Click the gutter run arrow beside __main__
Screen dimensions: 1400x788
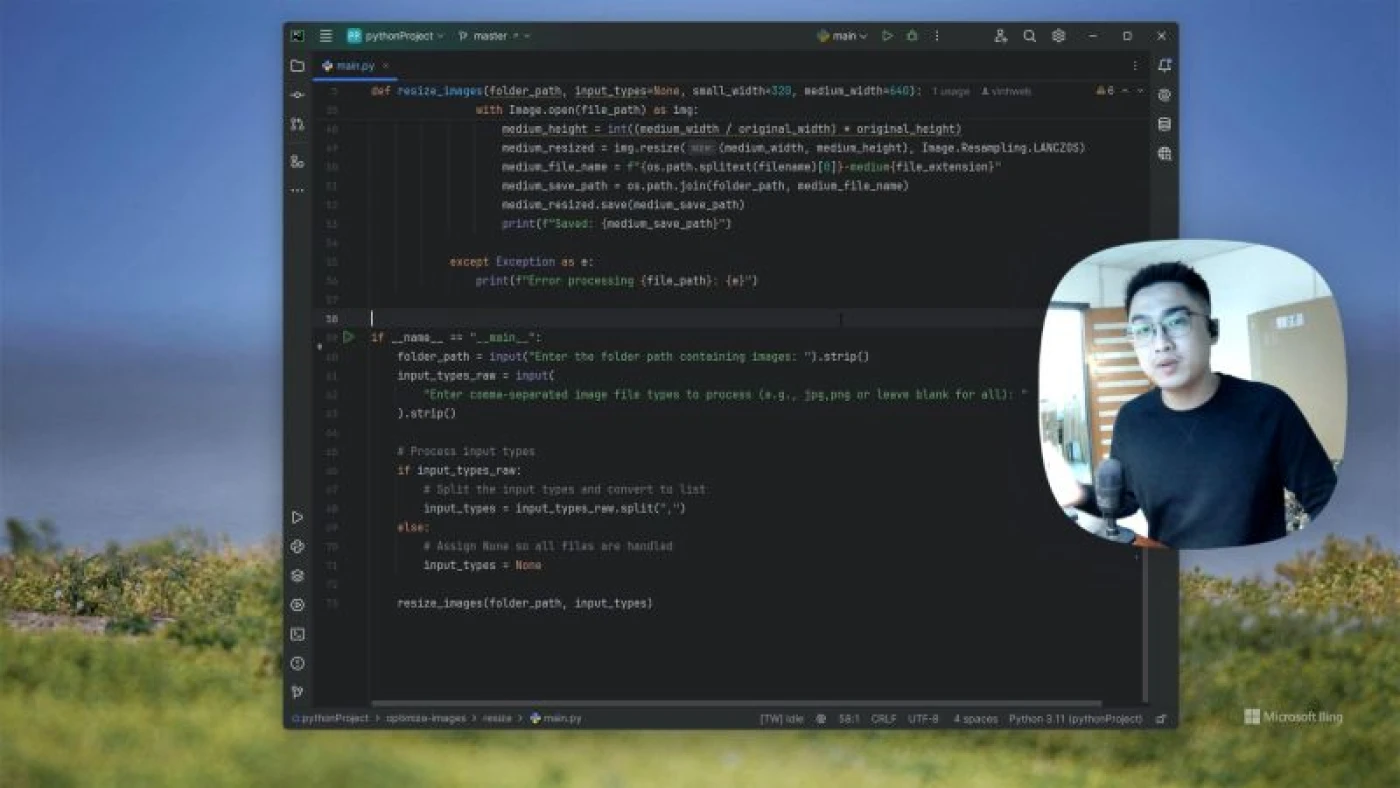tap(348, 337)
